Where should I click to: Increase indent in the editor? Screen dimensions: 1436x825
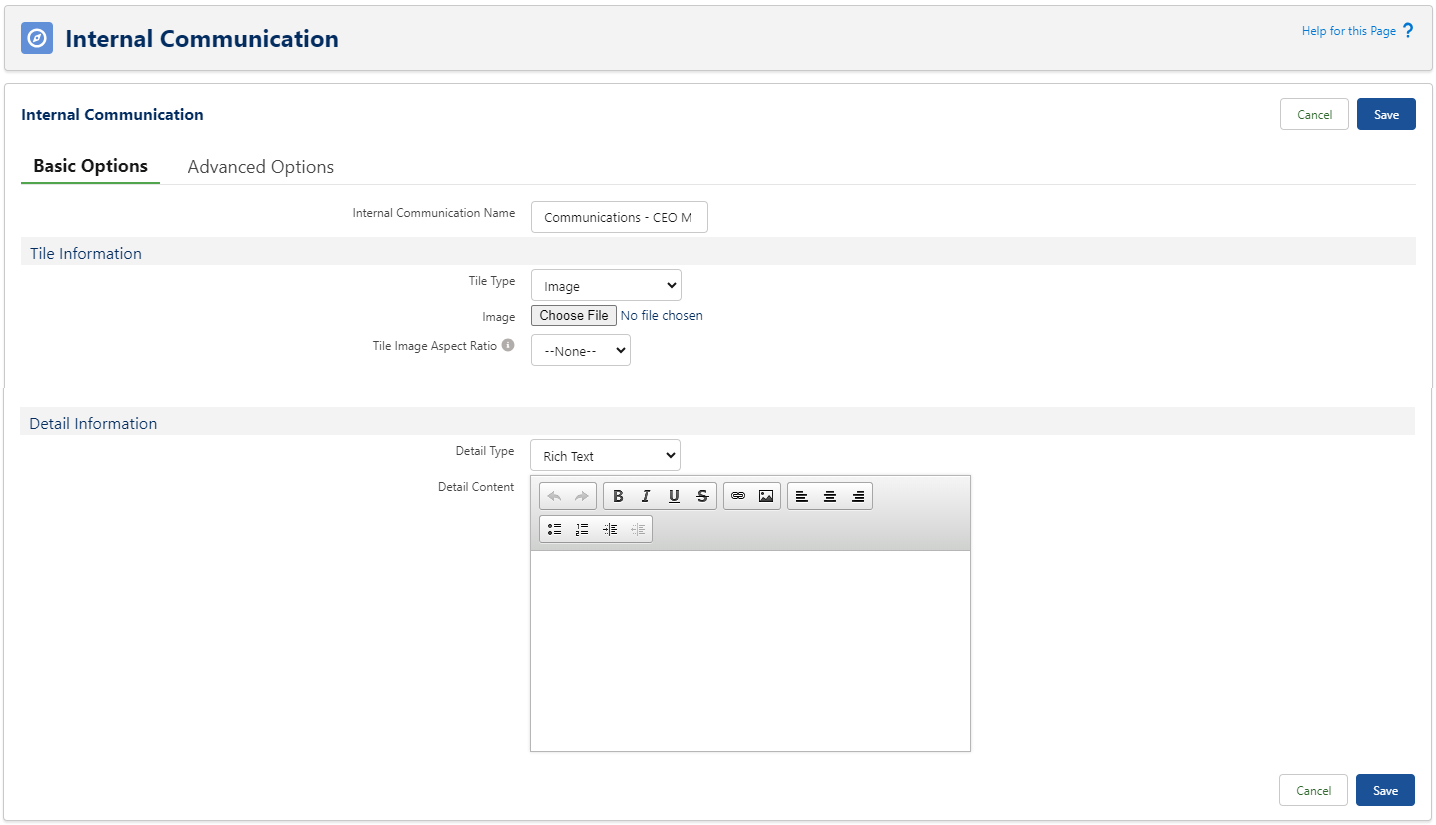[x=610, y=529]
